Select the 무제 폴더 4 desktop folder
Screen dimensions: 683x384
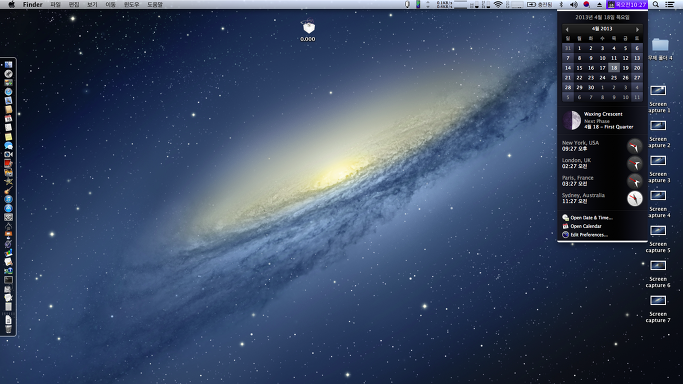(x=660, y=44)
